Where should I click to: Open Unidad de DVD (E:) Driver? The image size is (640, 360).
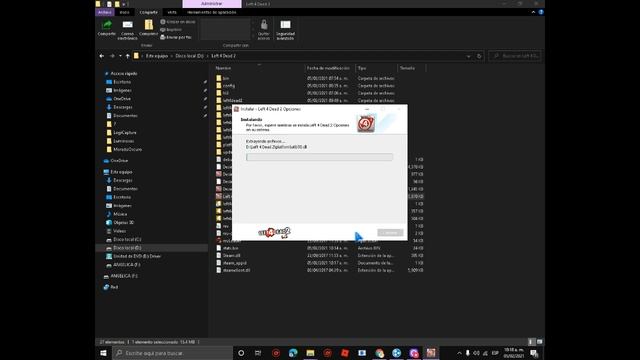pos(137,256)
